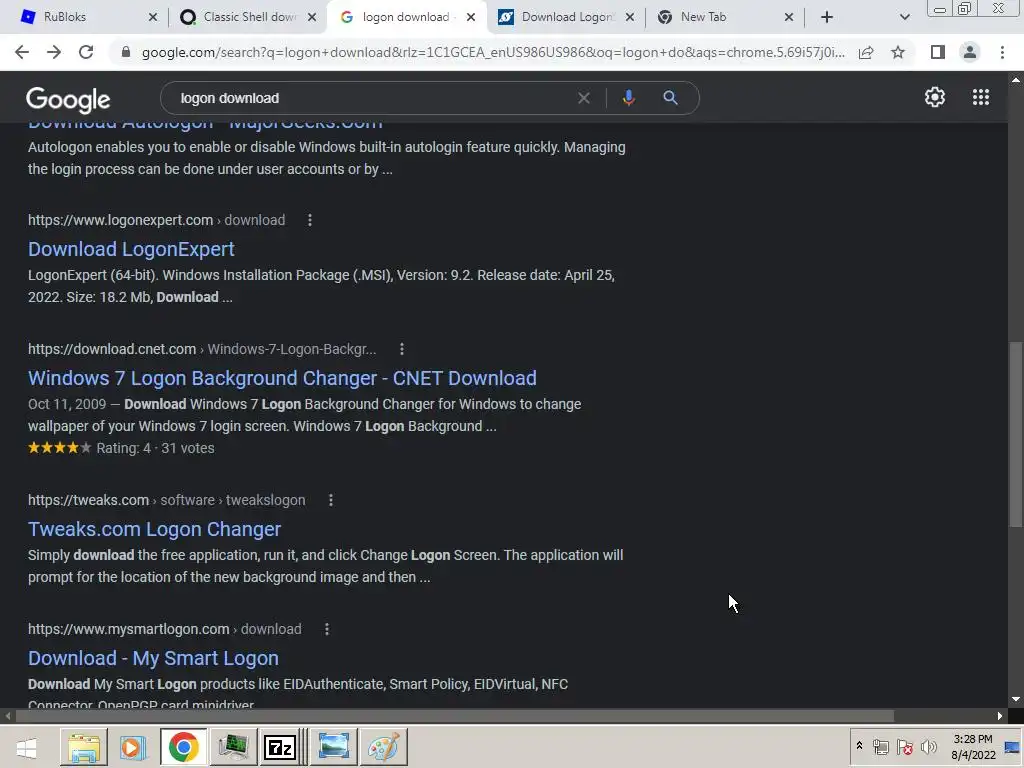Click the https://www.mysmartlogon.com URL text

(x=129, y=629)
